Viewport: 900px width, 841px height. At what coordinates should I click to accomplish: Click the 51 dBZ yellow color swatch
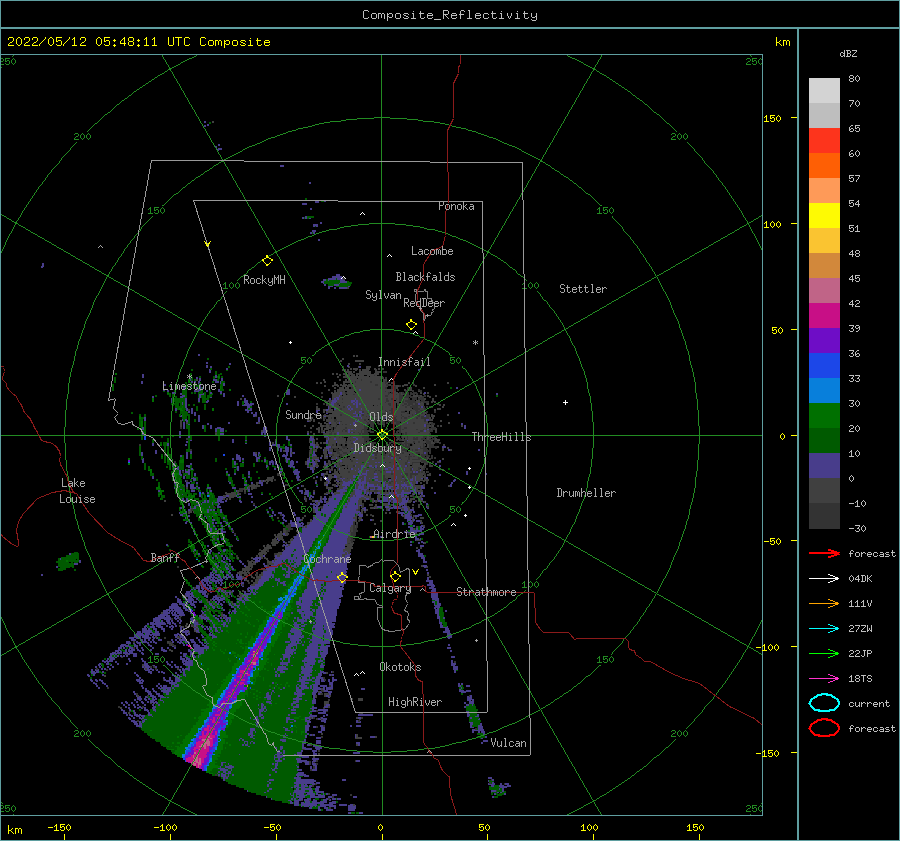(824, 215)
